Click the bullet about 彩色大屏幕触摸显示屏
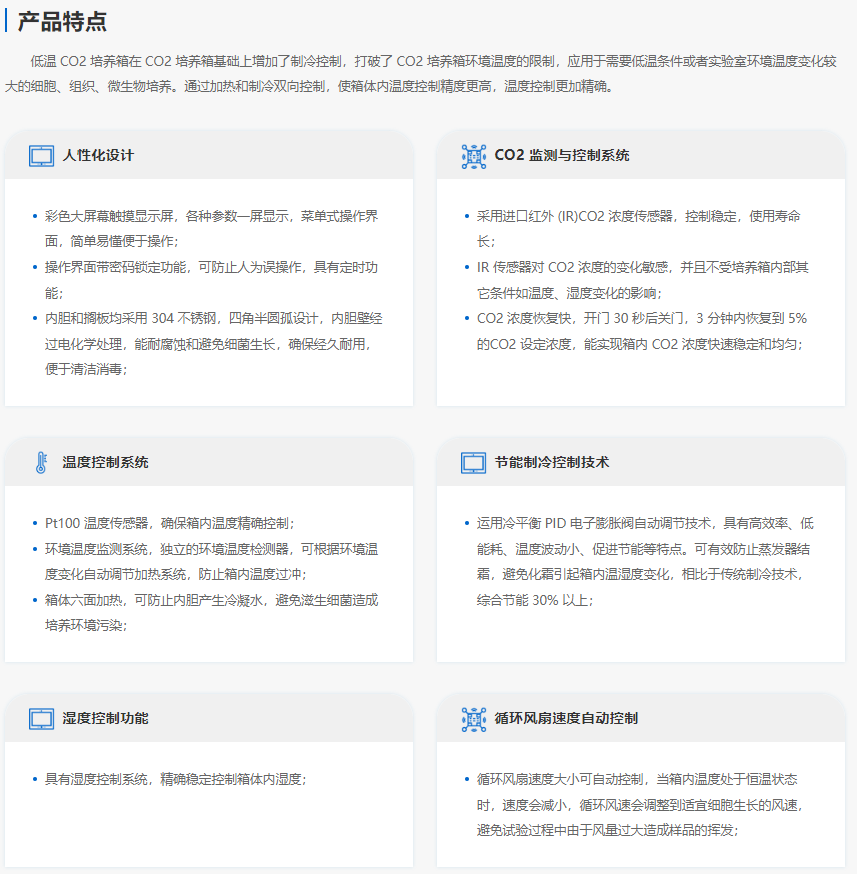857x874 pixels. click(x=211, y=229)
